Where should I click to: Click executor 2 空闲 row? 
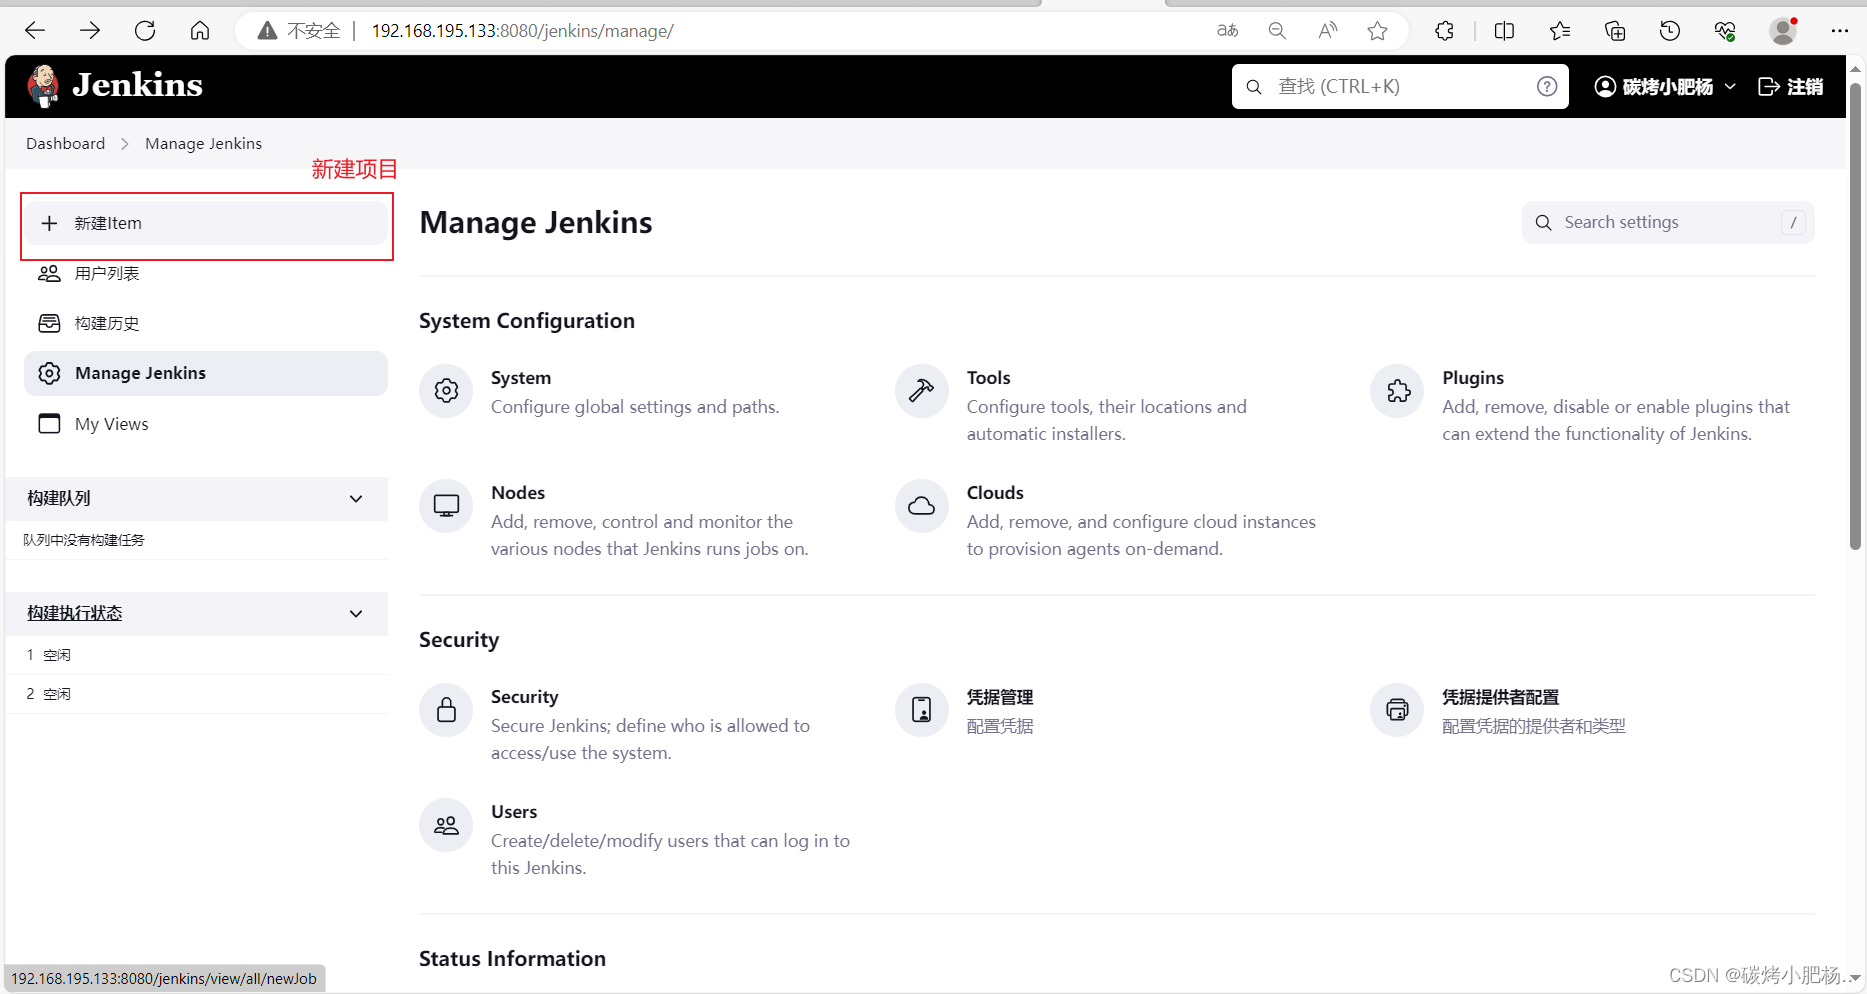coord(197,694)
